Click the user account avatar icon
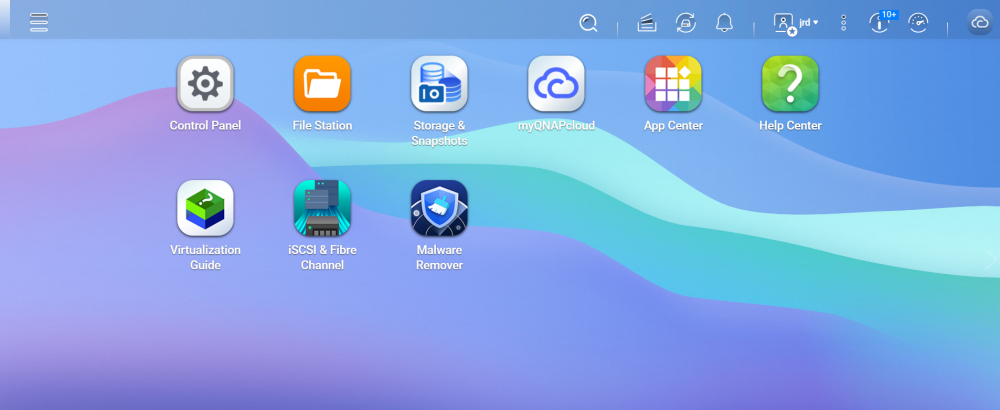This screenshot has height=410, width=1000. (784, 24)
